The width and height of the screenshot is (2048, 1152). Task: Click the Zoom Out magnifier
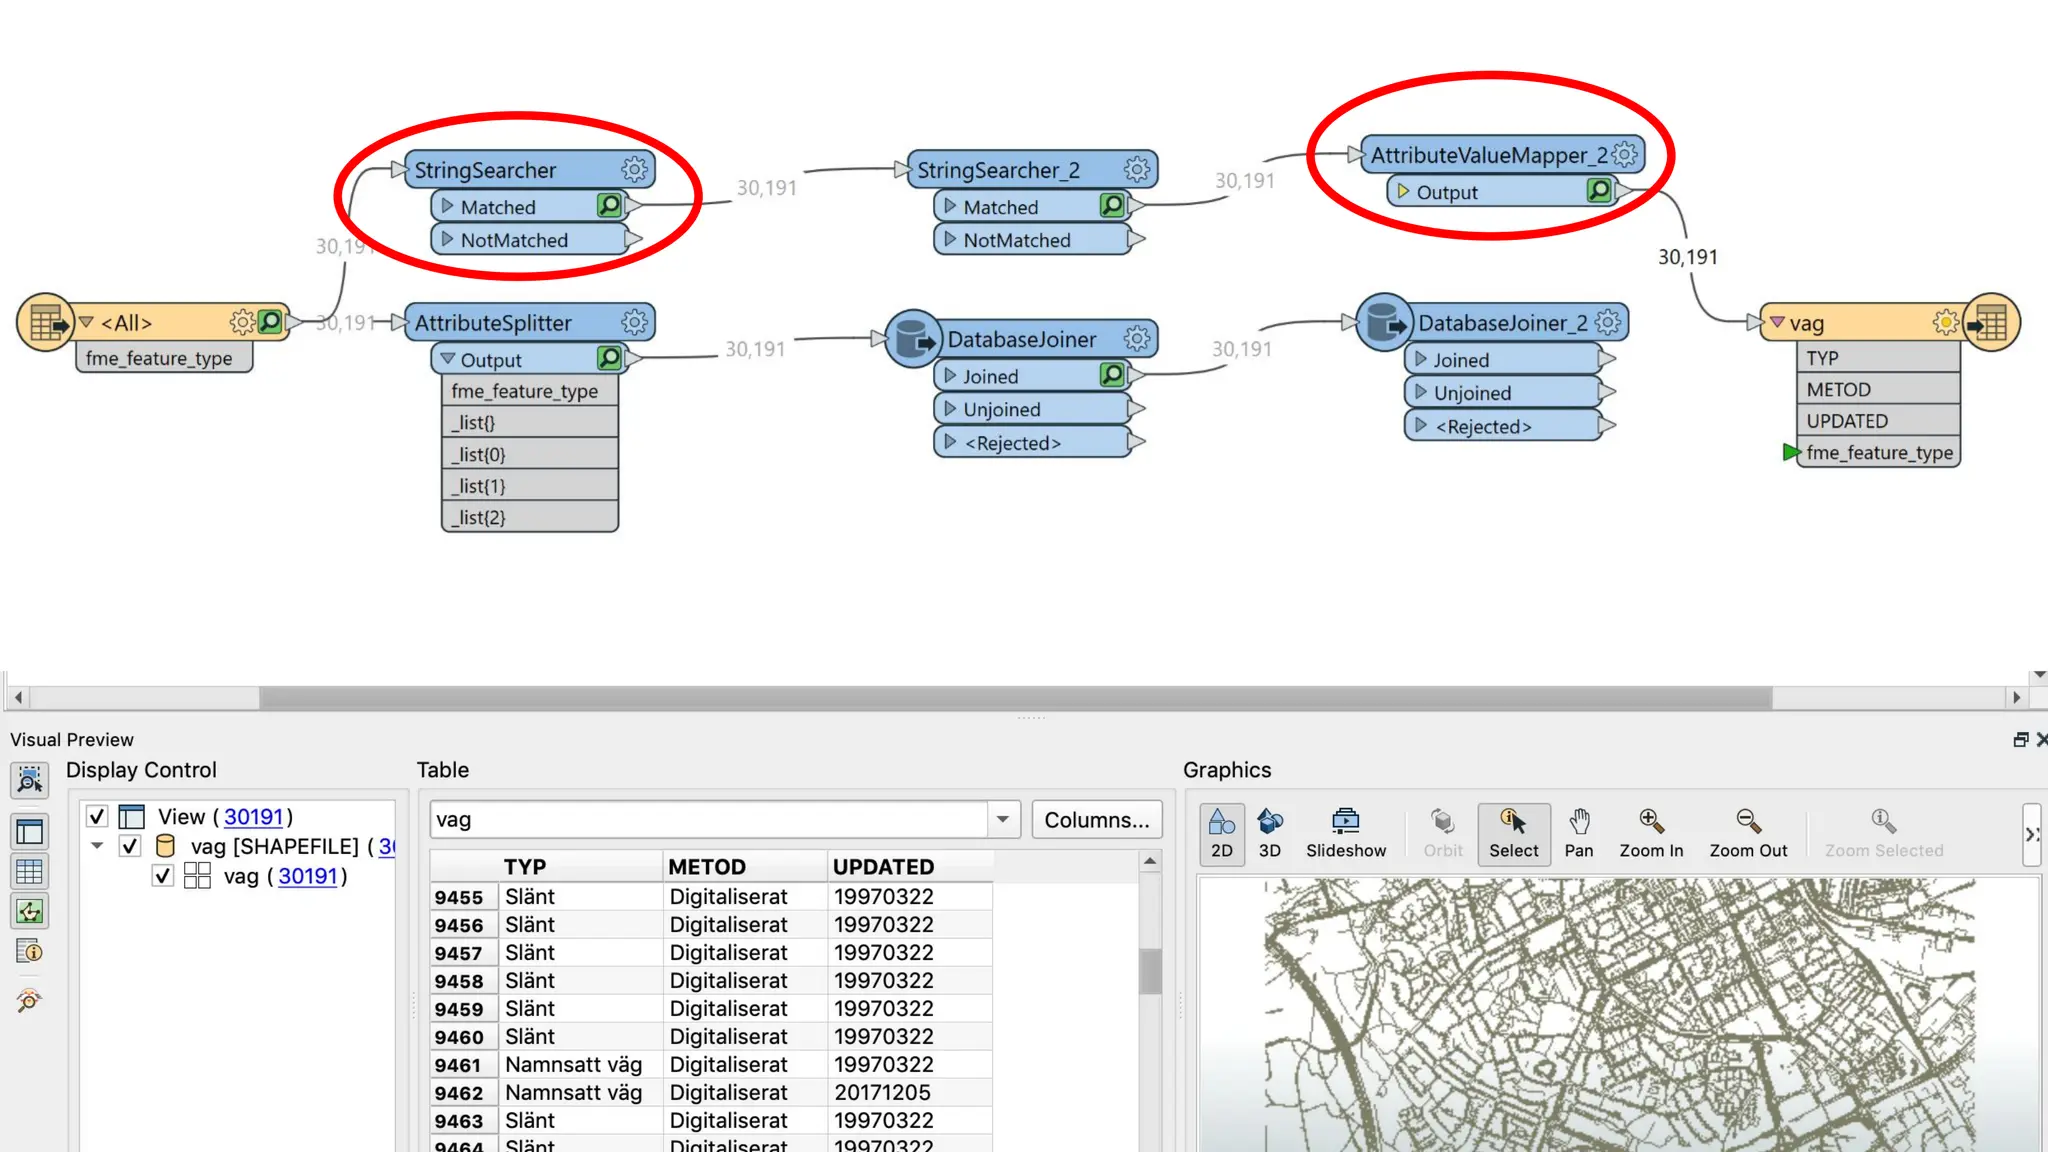(1747, 833)
